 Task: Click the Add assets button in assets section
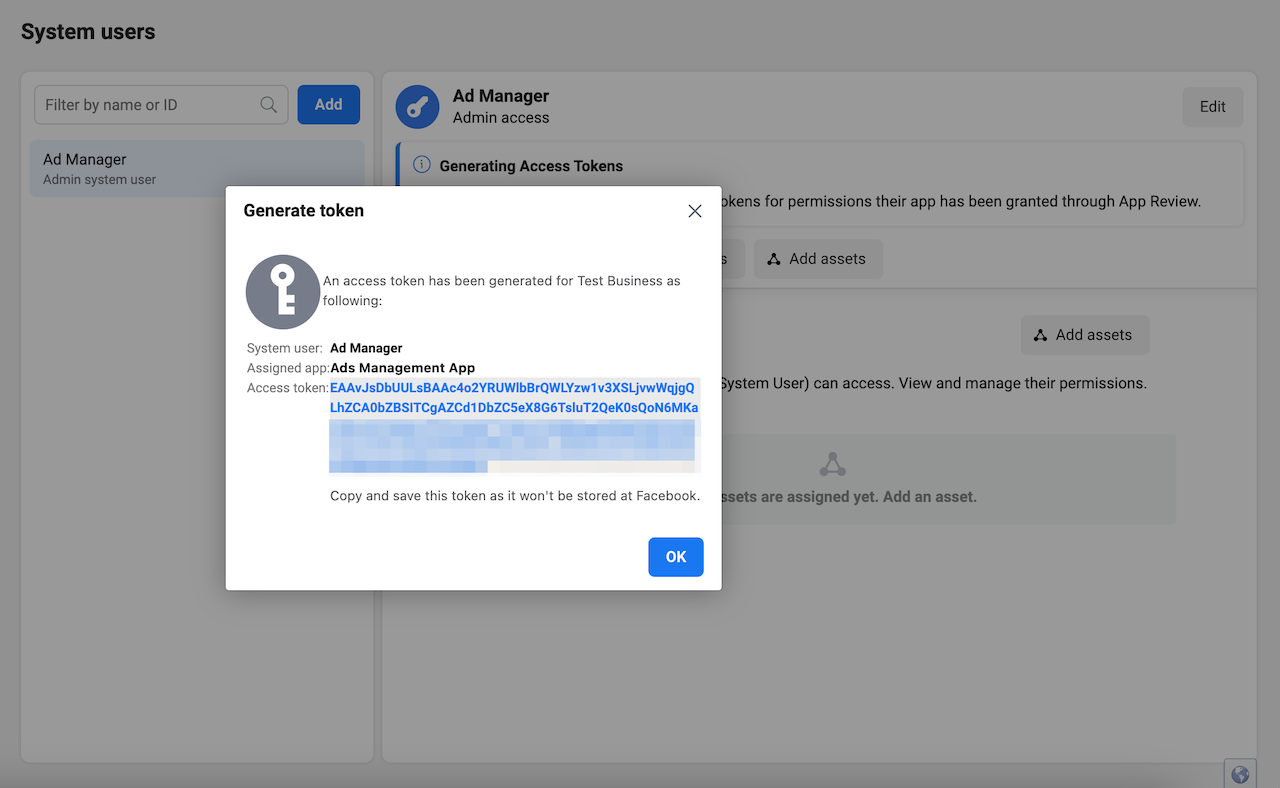pos(1085,335)
